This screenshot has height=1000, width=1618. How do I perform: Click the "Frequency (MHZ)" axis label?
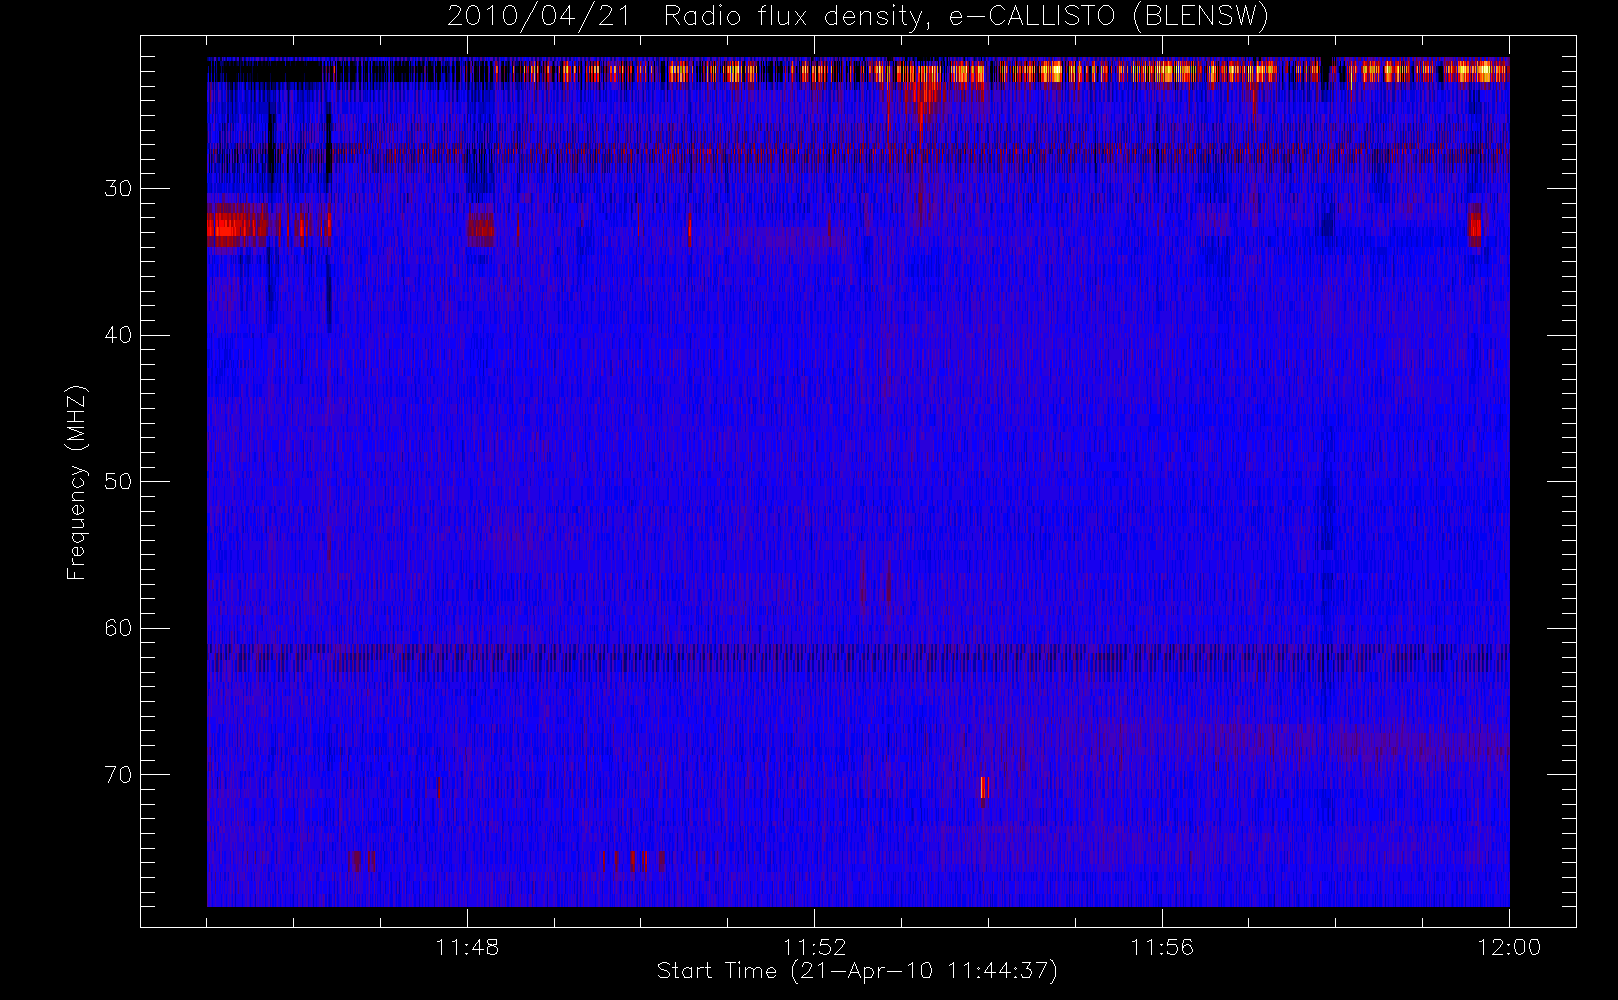(x=77, y=482)
